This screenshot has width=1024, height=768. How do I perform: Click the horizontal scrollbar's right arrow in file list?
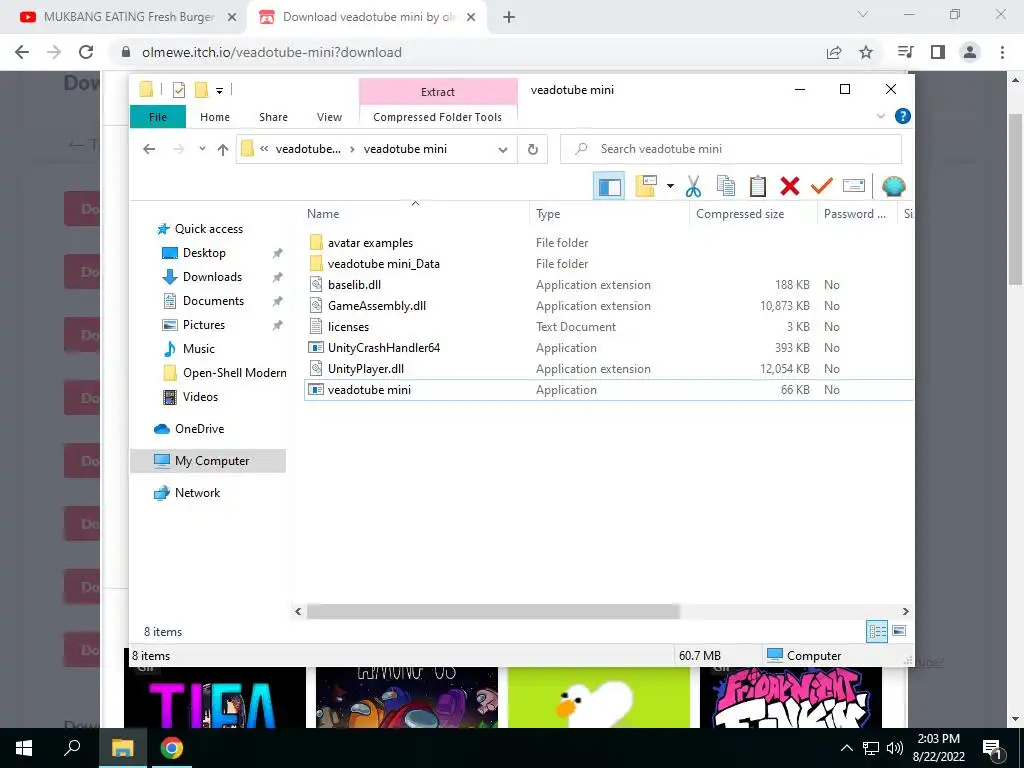[905, 612]
